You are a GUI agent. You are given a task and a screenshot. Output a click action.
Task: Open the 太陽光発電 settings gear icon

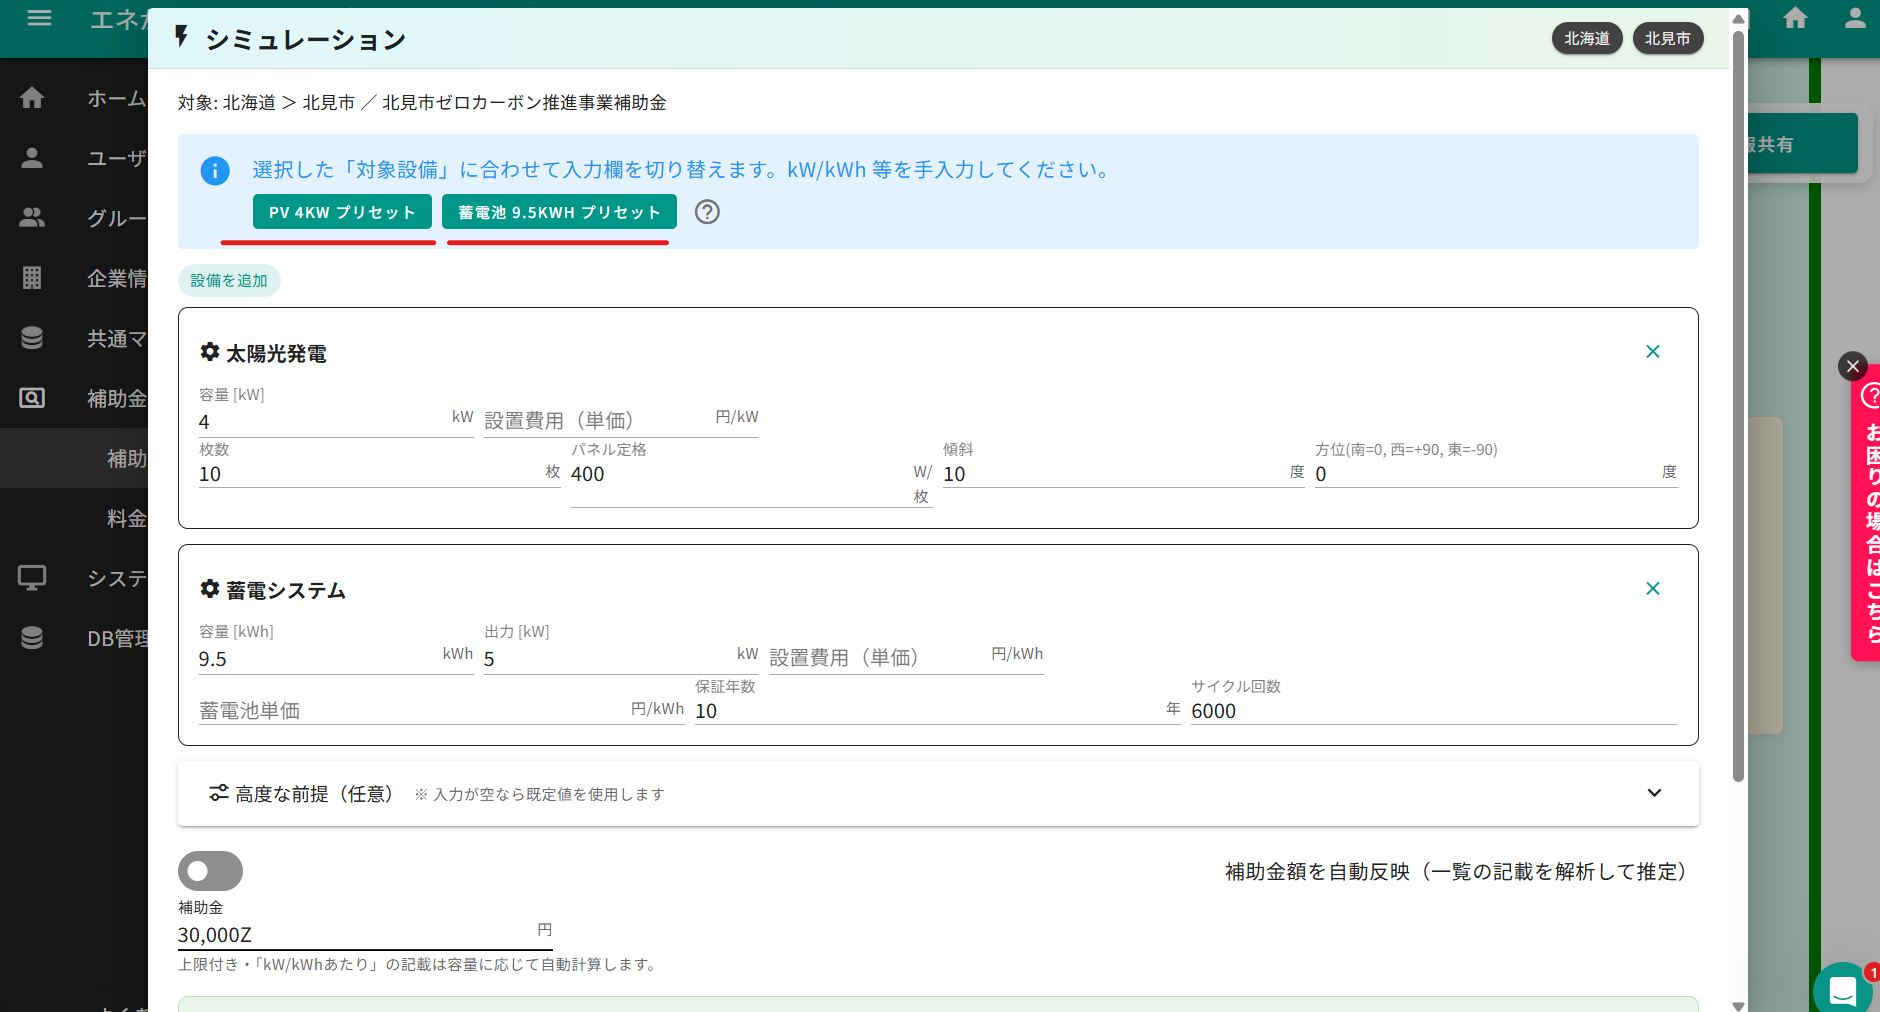click(210, 352)
